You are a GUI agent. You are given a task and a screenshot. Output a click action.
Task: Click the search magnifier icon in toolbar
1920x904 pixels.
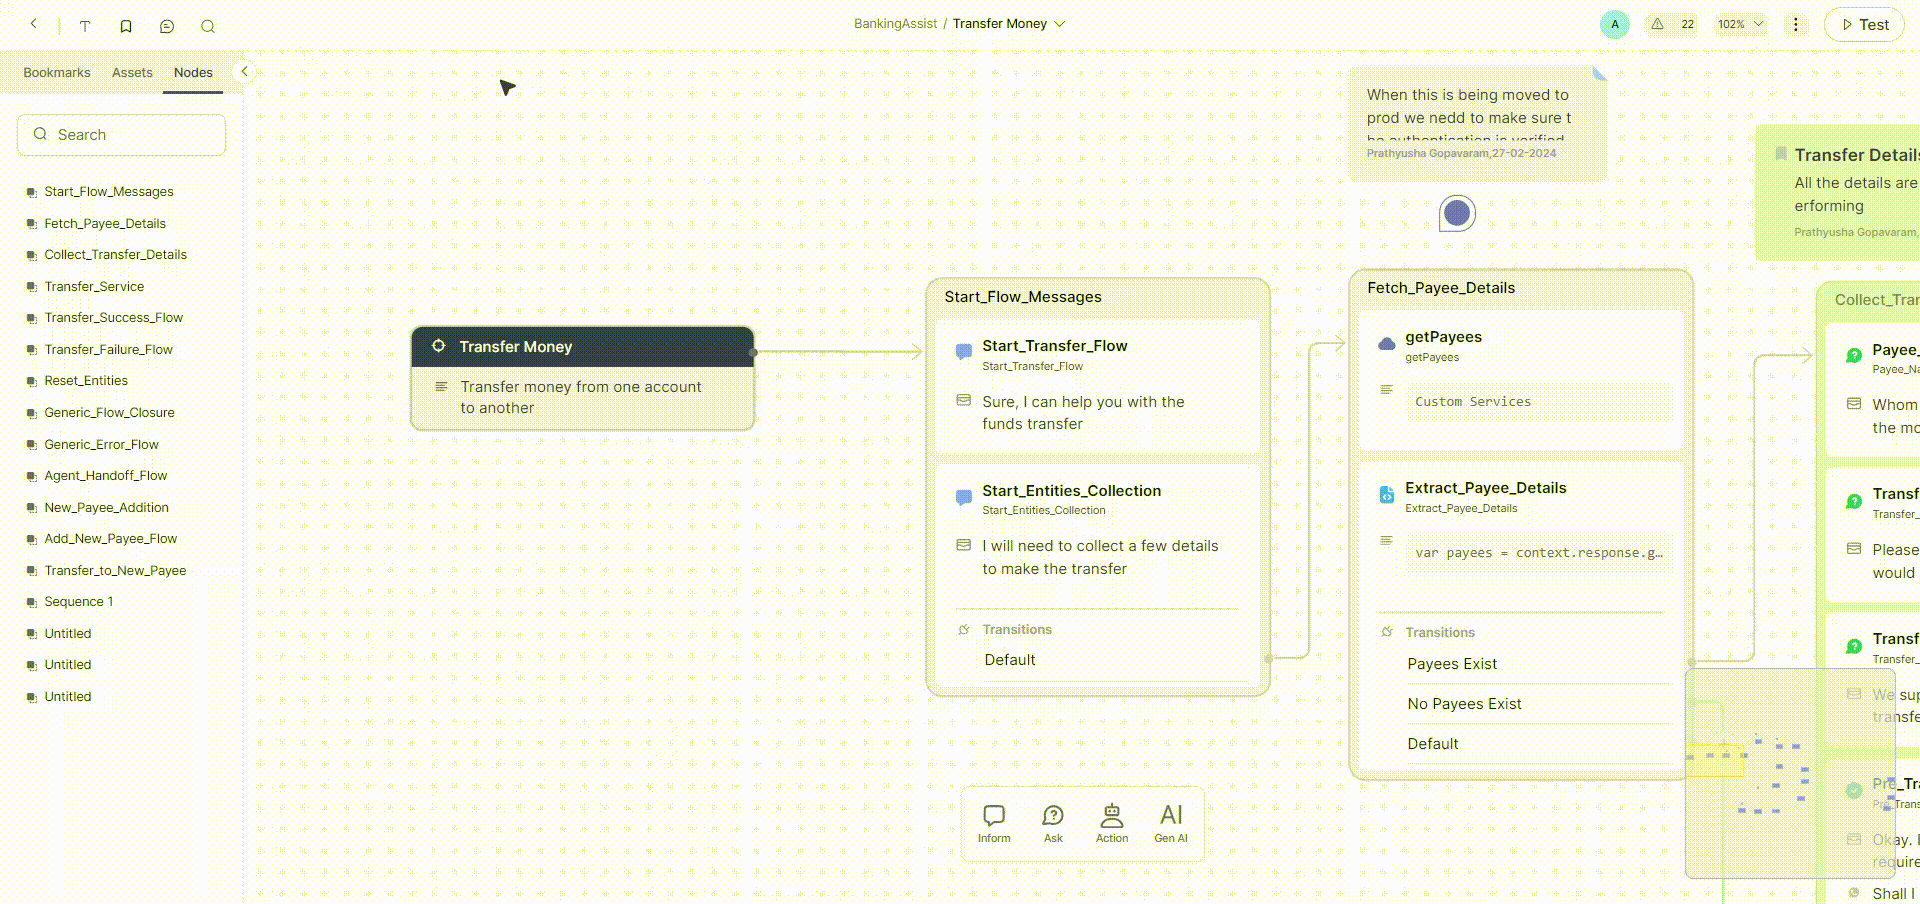(208, 26)
